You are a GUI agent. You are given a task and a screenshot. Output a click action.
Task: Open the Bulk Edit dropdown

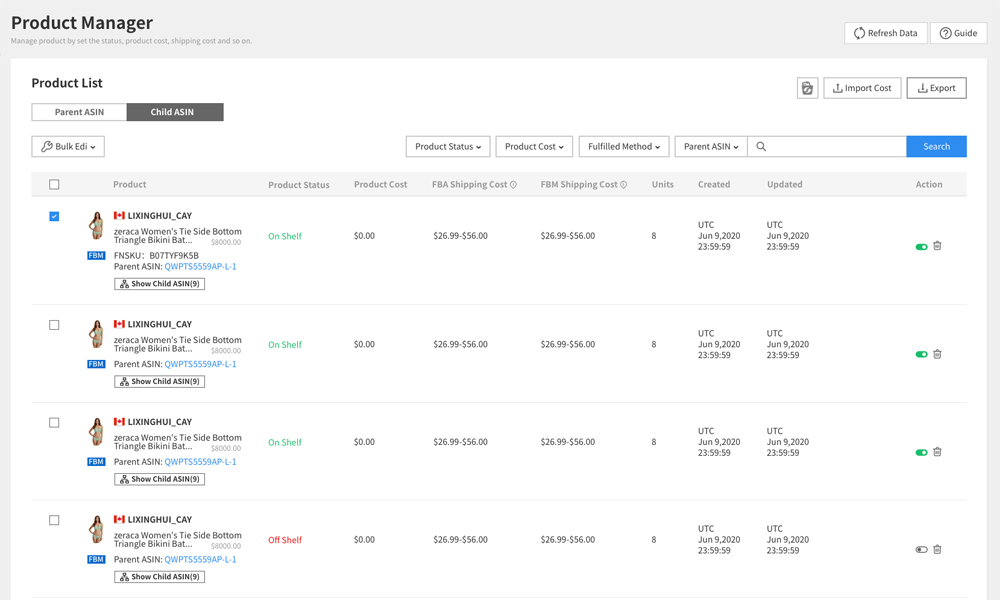point(68,147)
